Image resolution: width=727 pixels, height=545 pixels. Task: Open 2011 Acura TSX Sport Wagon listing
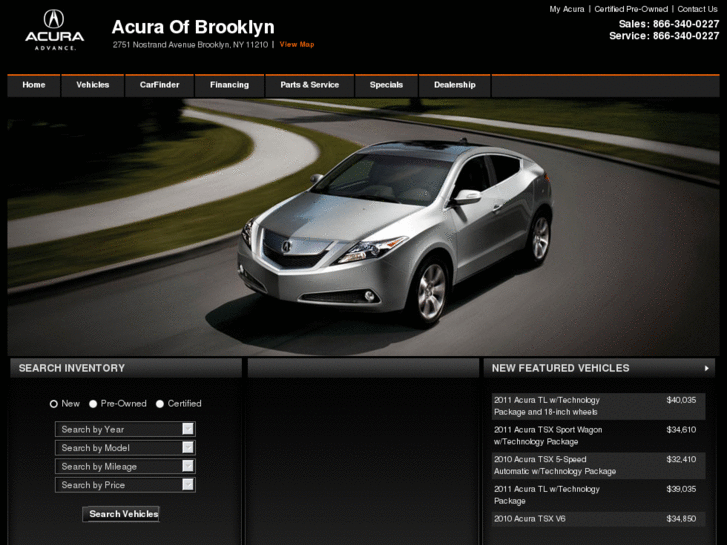pos(599,436)
